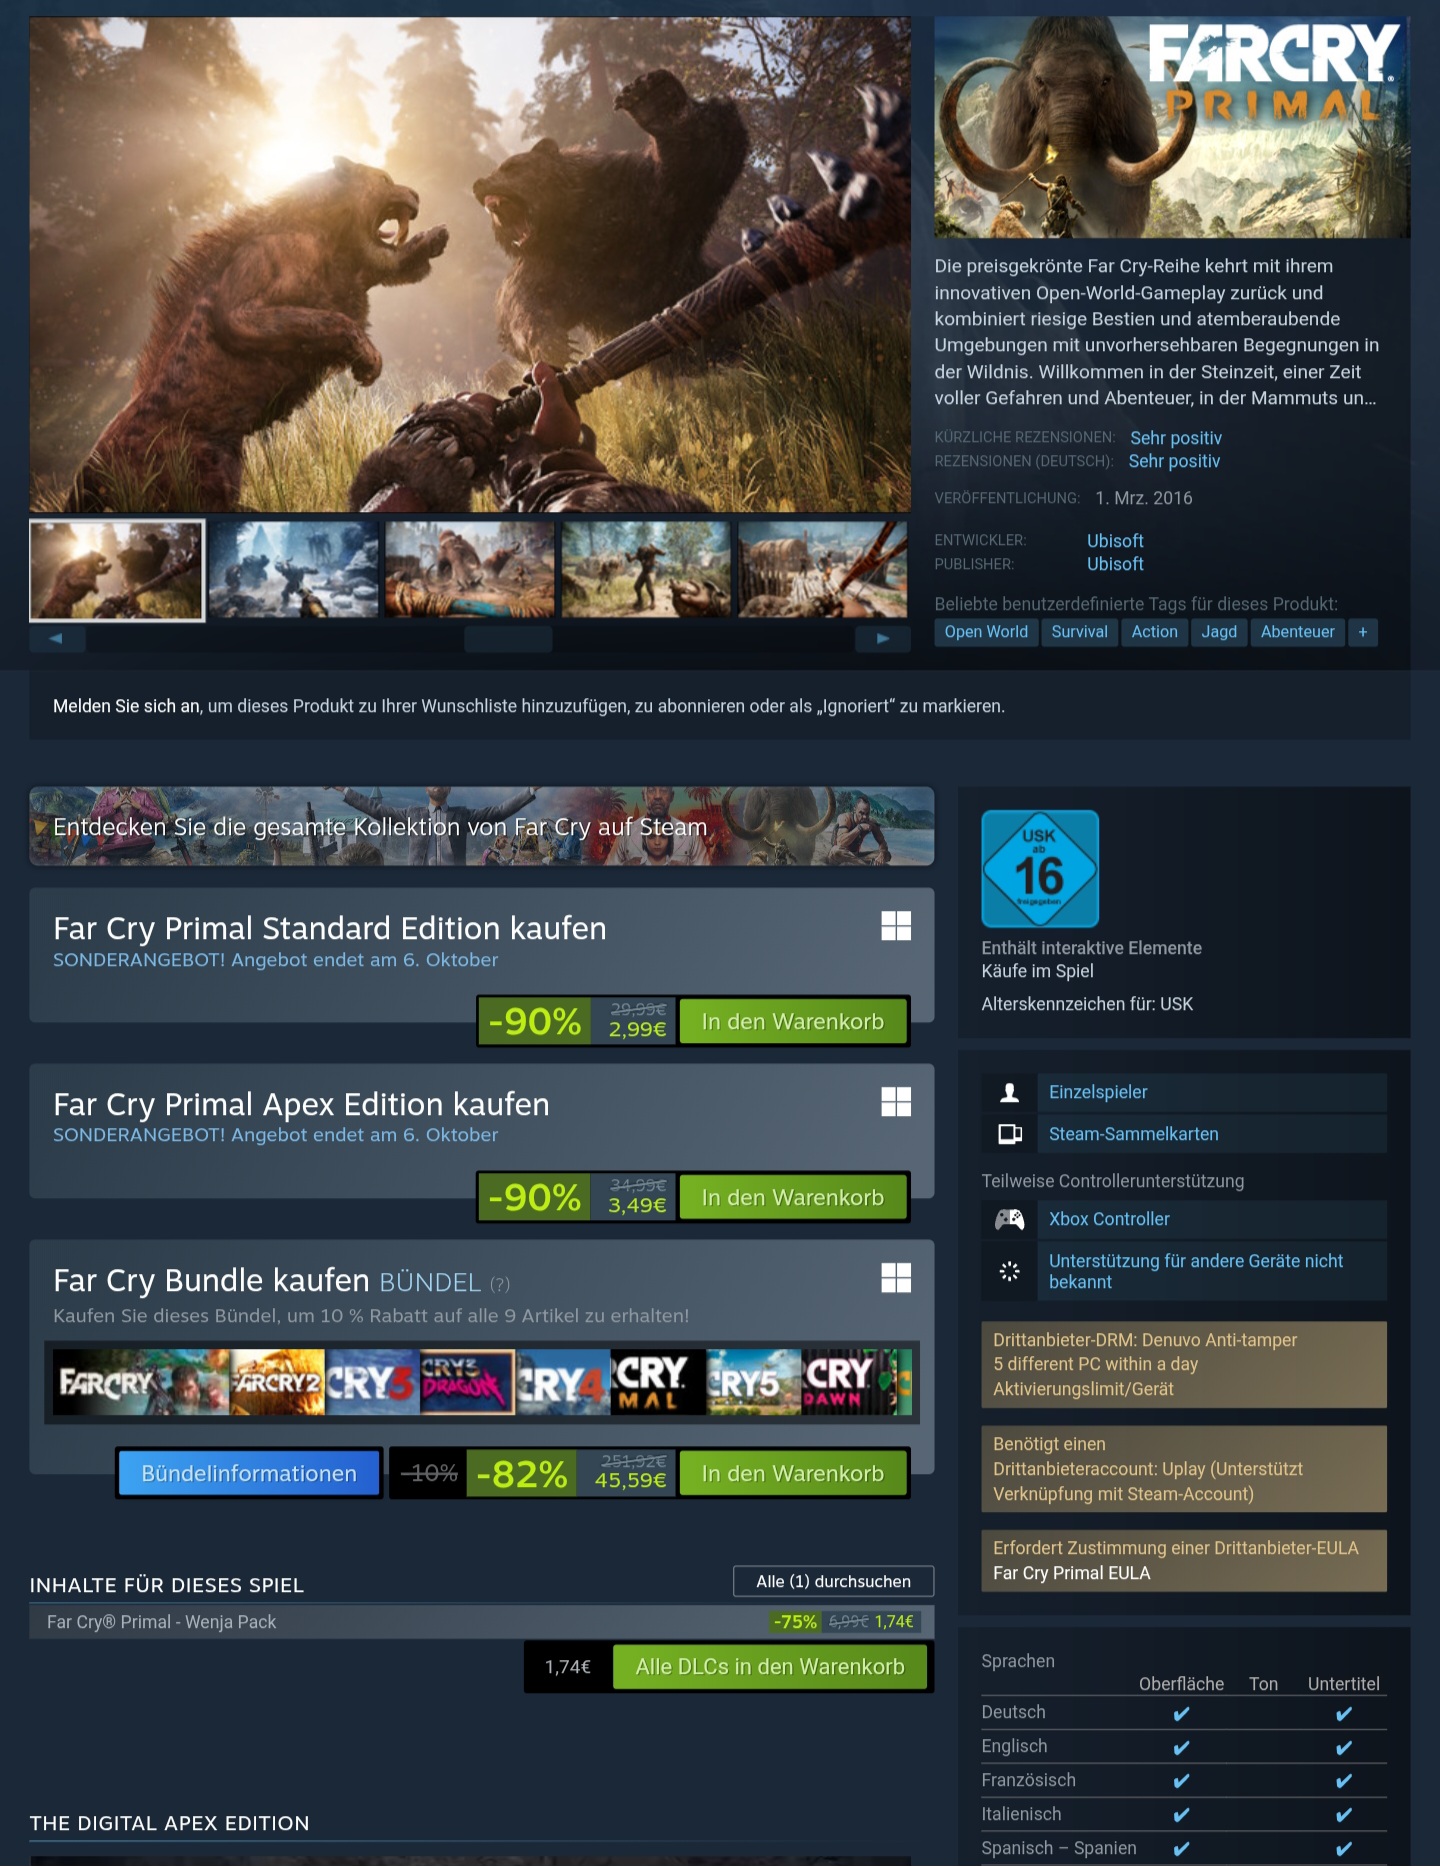Click the Survival tag
Screen dimensions: 1440x1866
click(1079, 632)
